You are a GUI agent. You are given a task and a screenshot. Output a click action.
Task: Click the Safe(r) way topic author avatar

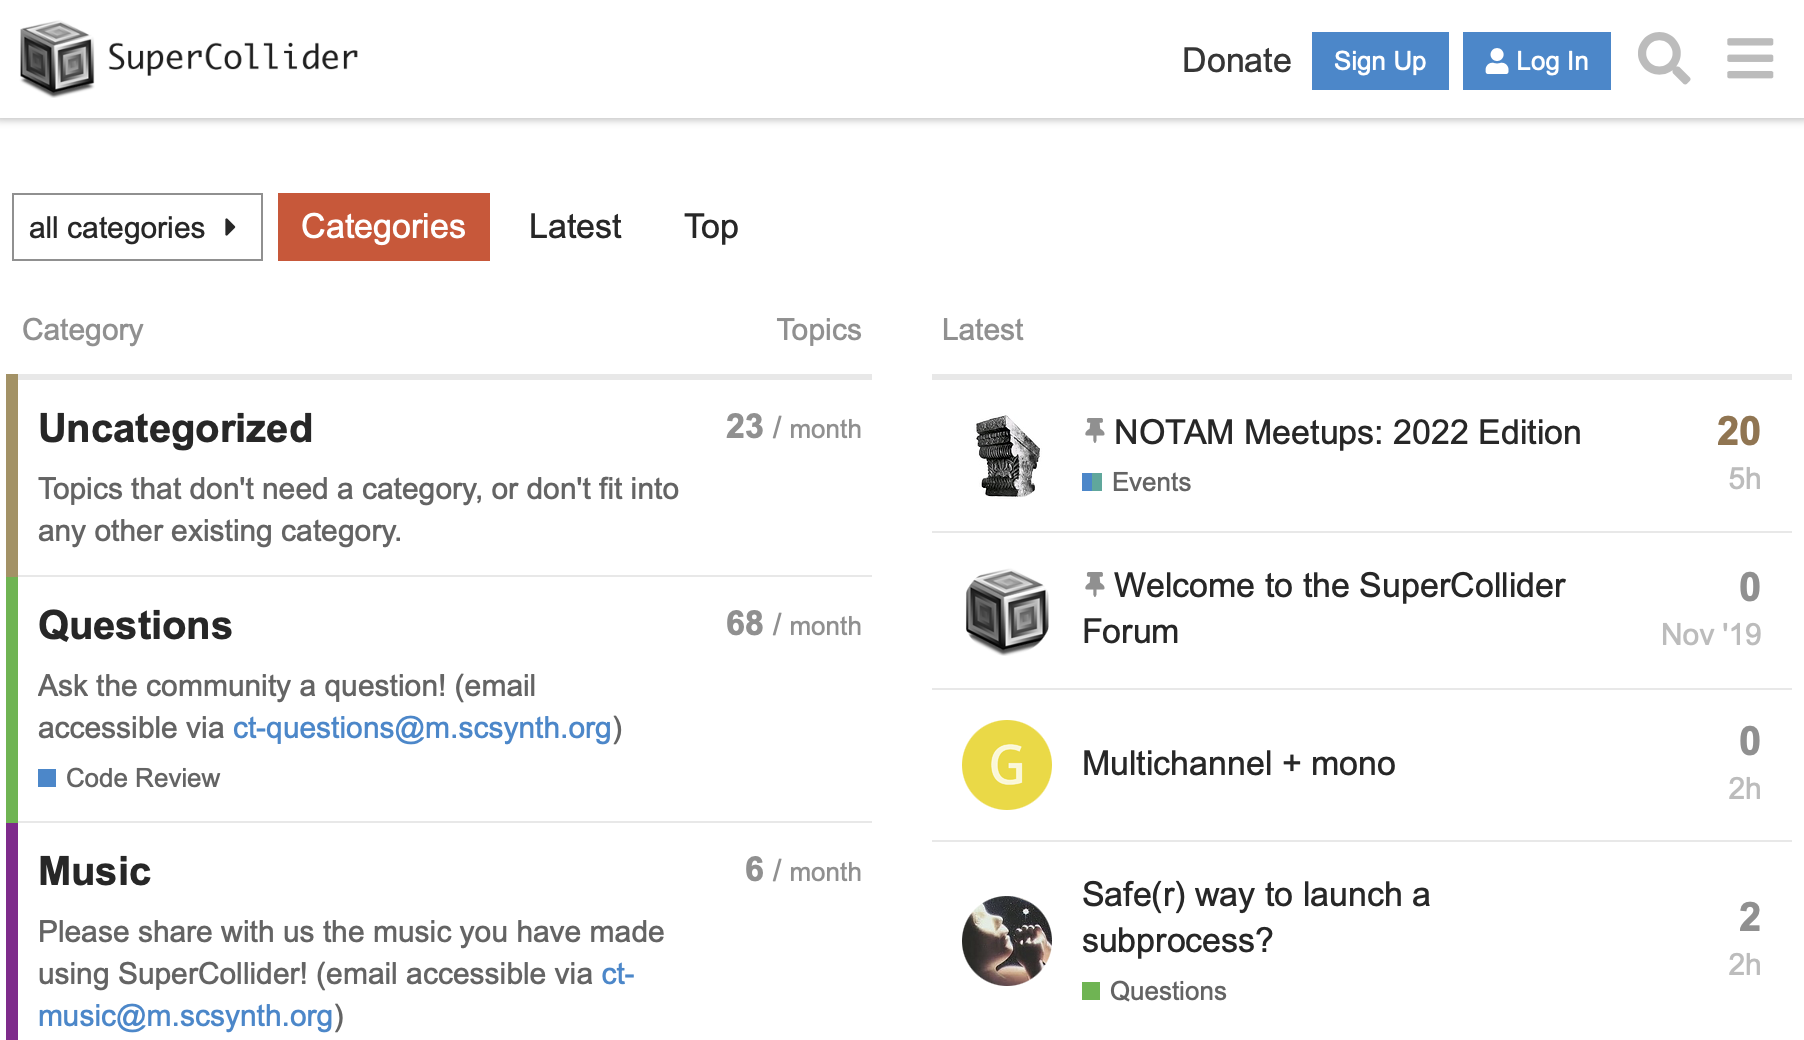[x=1007, y=940]
